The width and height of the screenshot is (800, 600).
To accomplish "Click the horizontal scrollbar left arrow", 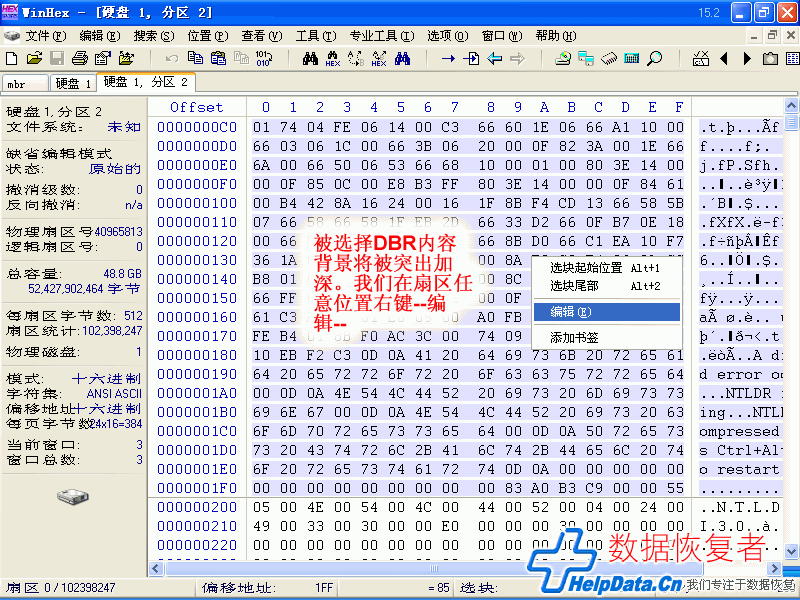I will (x=156, y=568).
